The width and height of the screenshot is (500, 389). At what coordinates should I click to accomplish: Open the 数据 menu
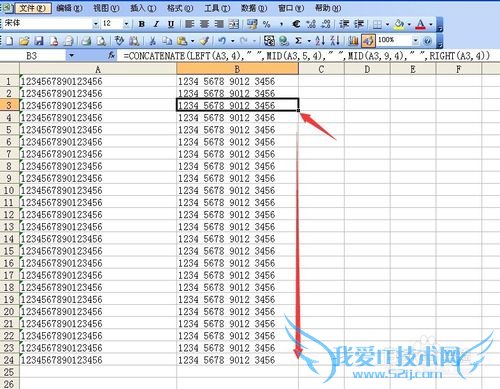(x=254, y=8)
